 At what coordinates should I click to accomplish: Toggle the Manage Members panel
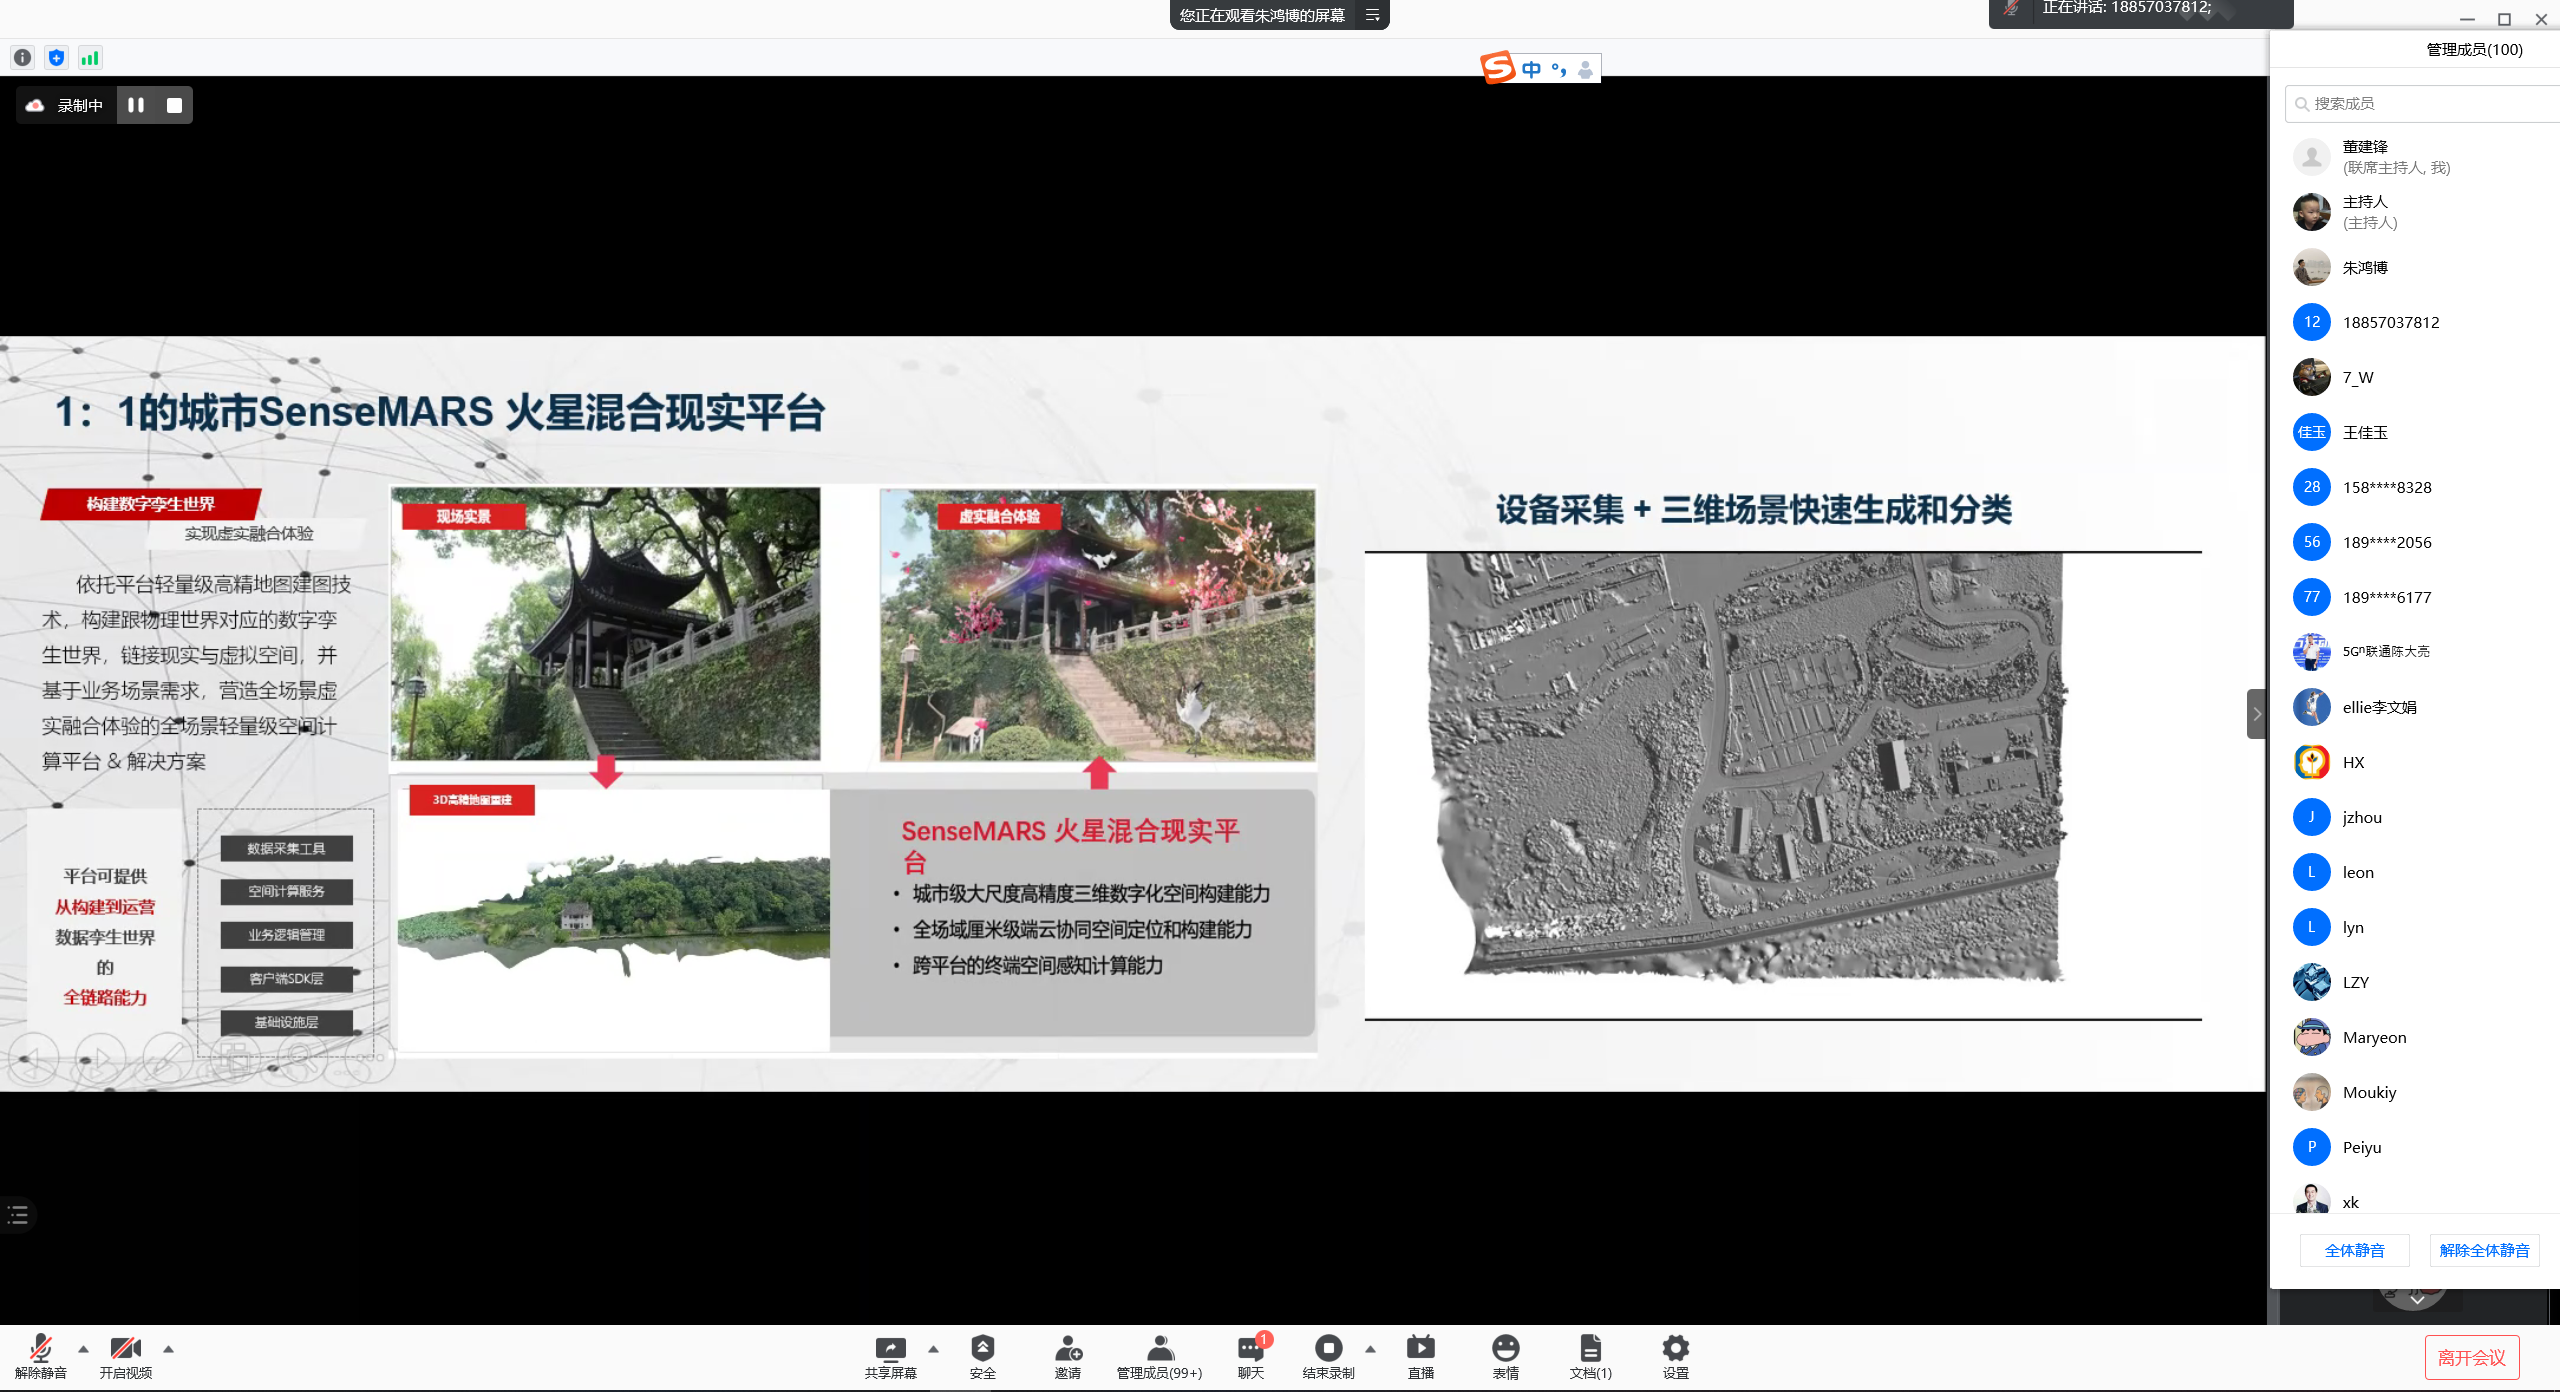click(1159, 1356)
